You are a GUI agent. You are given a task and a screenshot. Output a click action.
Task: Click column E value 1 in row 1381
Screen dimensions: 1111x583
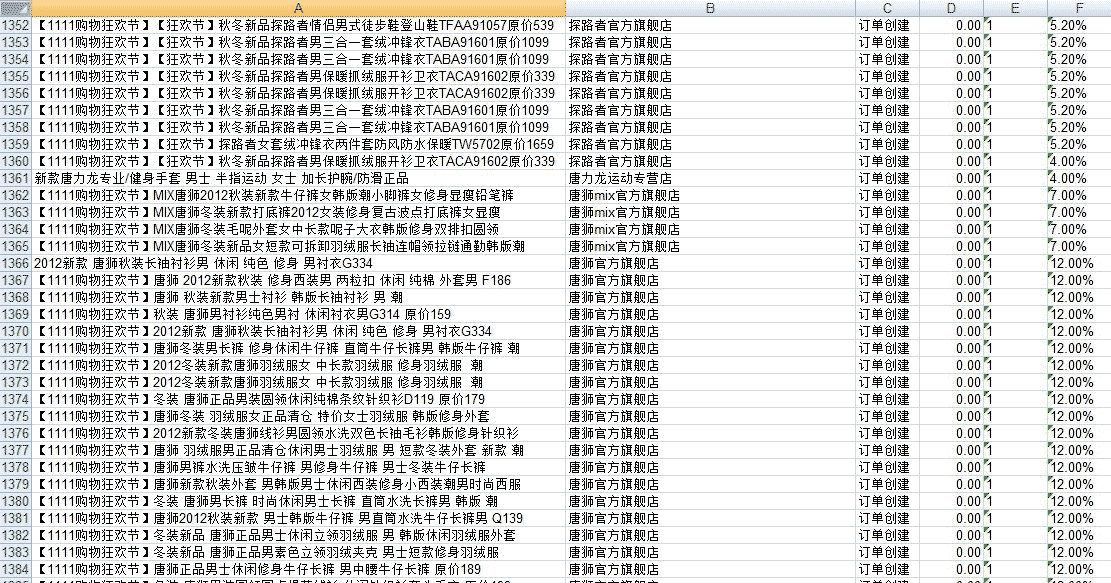pyautogui.click(x=1015, y=519)
